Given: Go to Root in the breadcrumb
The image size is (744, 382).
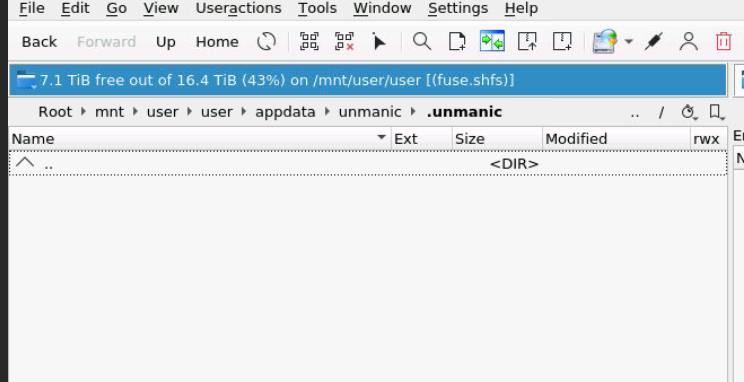Looking at the screenshot, I should pyautogui.click(x=55, y=112).
